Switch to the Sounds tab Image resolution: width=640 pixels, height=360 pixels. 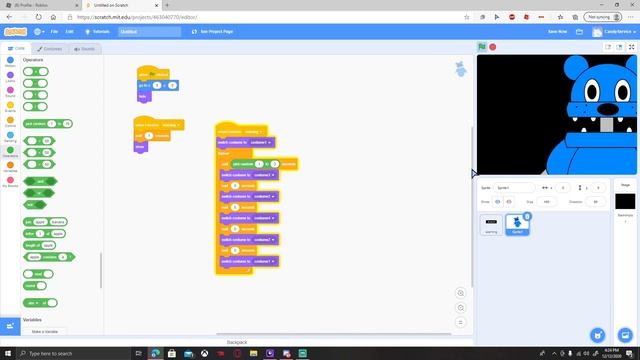click(84, 49)
